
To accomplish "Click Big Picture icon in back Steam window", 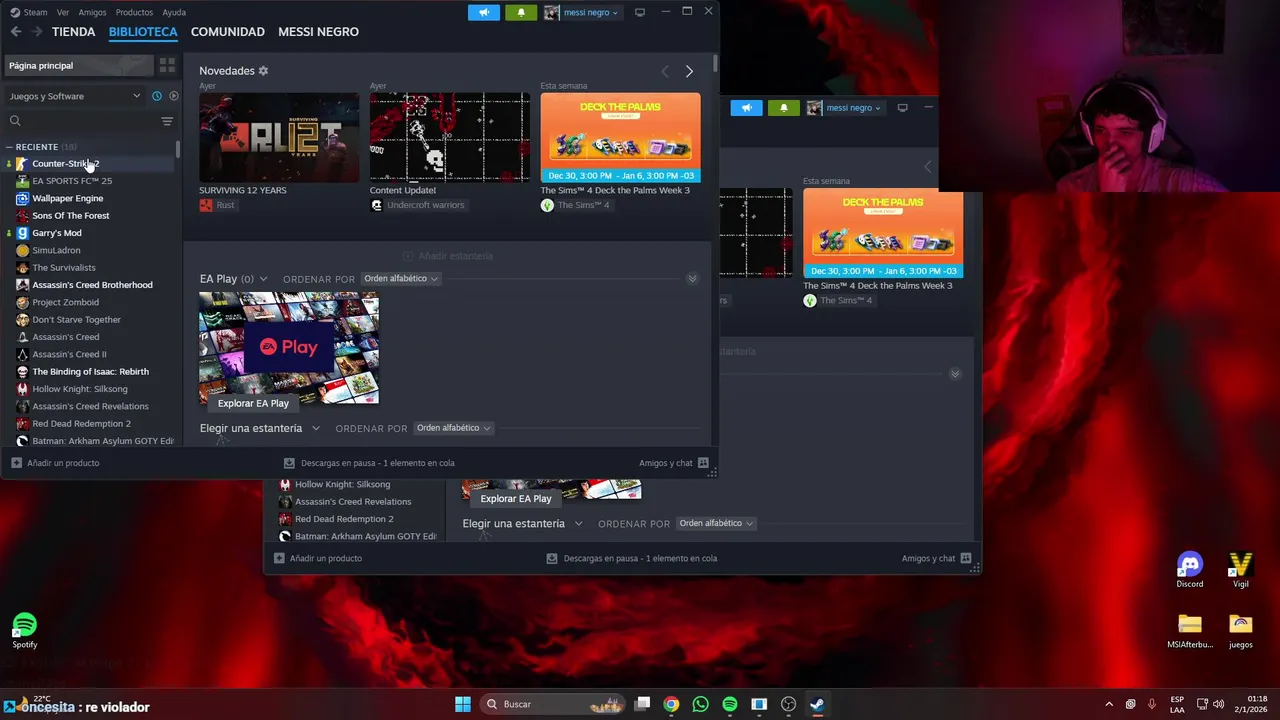I will pyautogui.click(x=902, y=107).
